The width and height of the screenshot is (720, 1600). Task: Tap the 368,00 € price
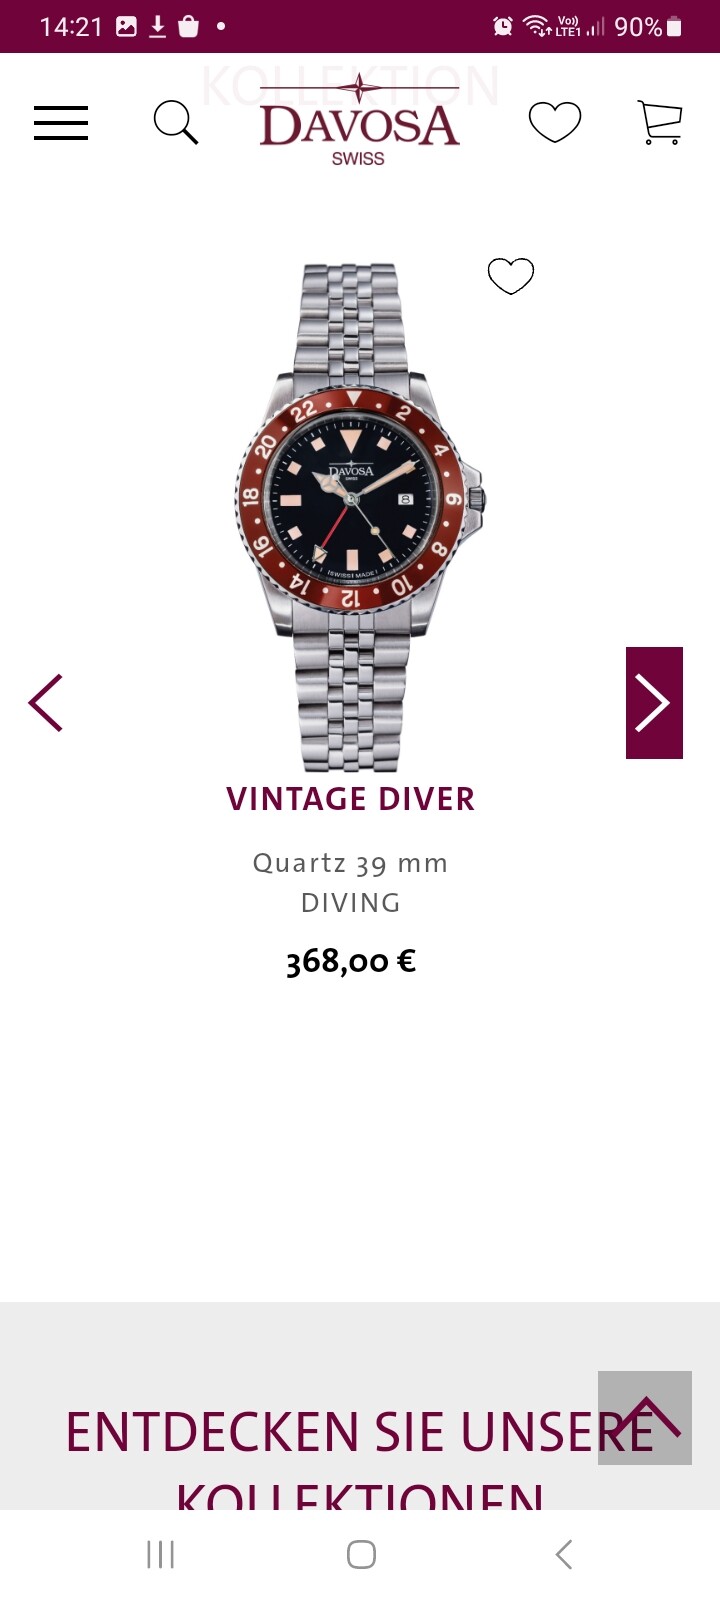point(350,961)
